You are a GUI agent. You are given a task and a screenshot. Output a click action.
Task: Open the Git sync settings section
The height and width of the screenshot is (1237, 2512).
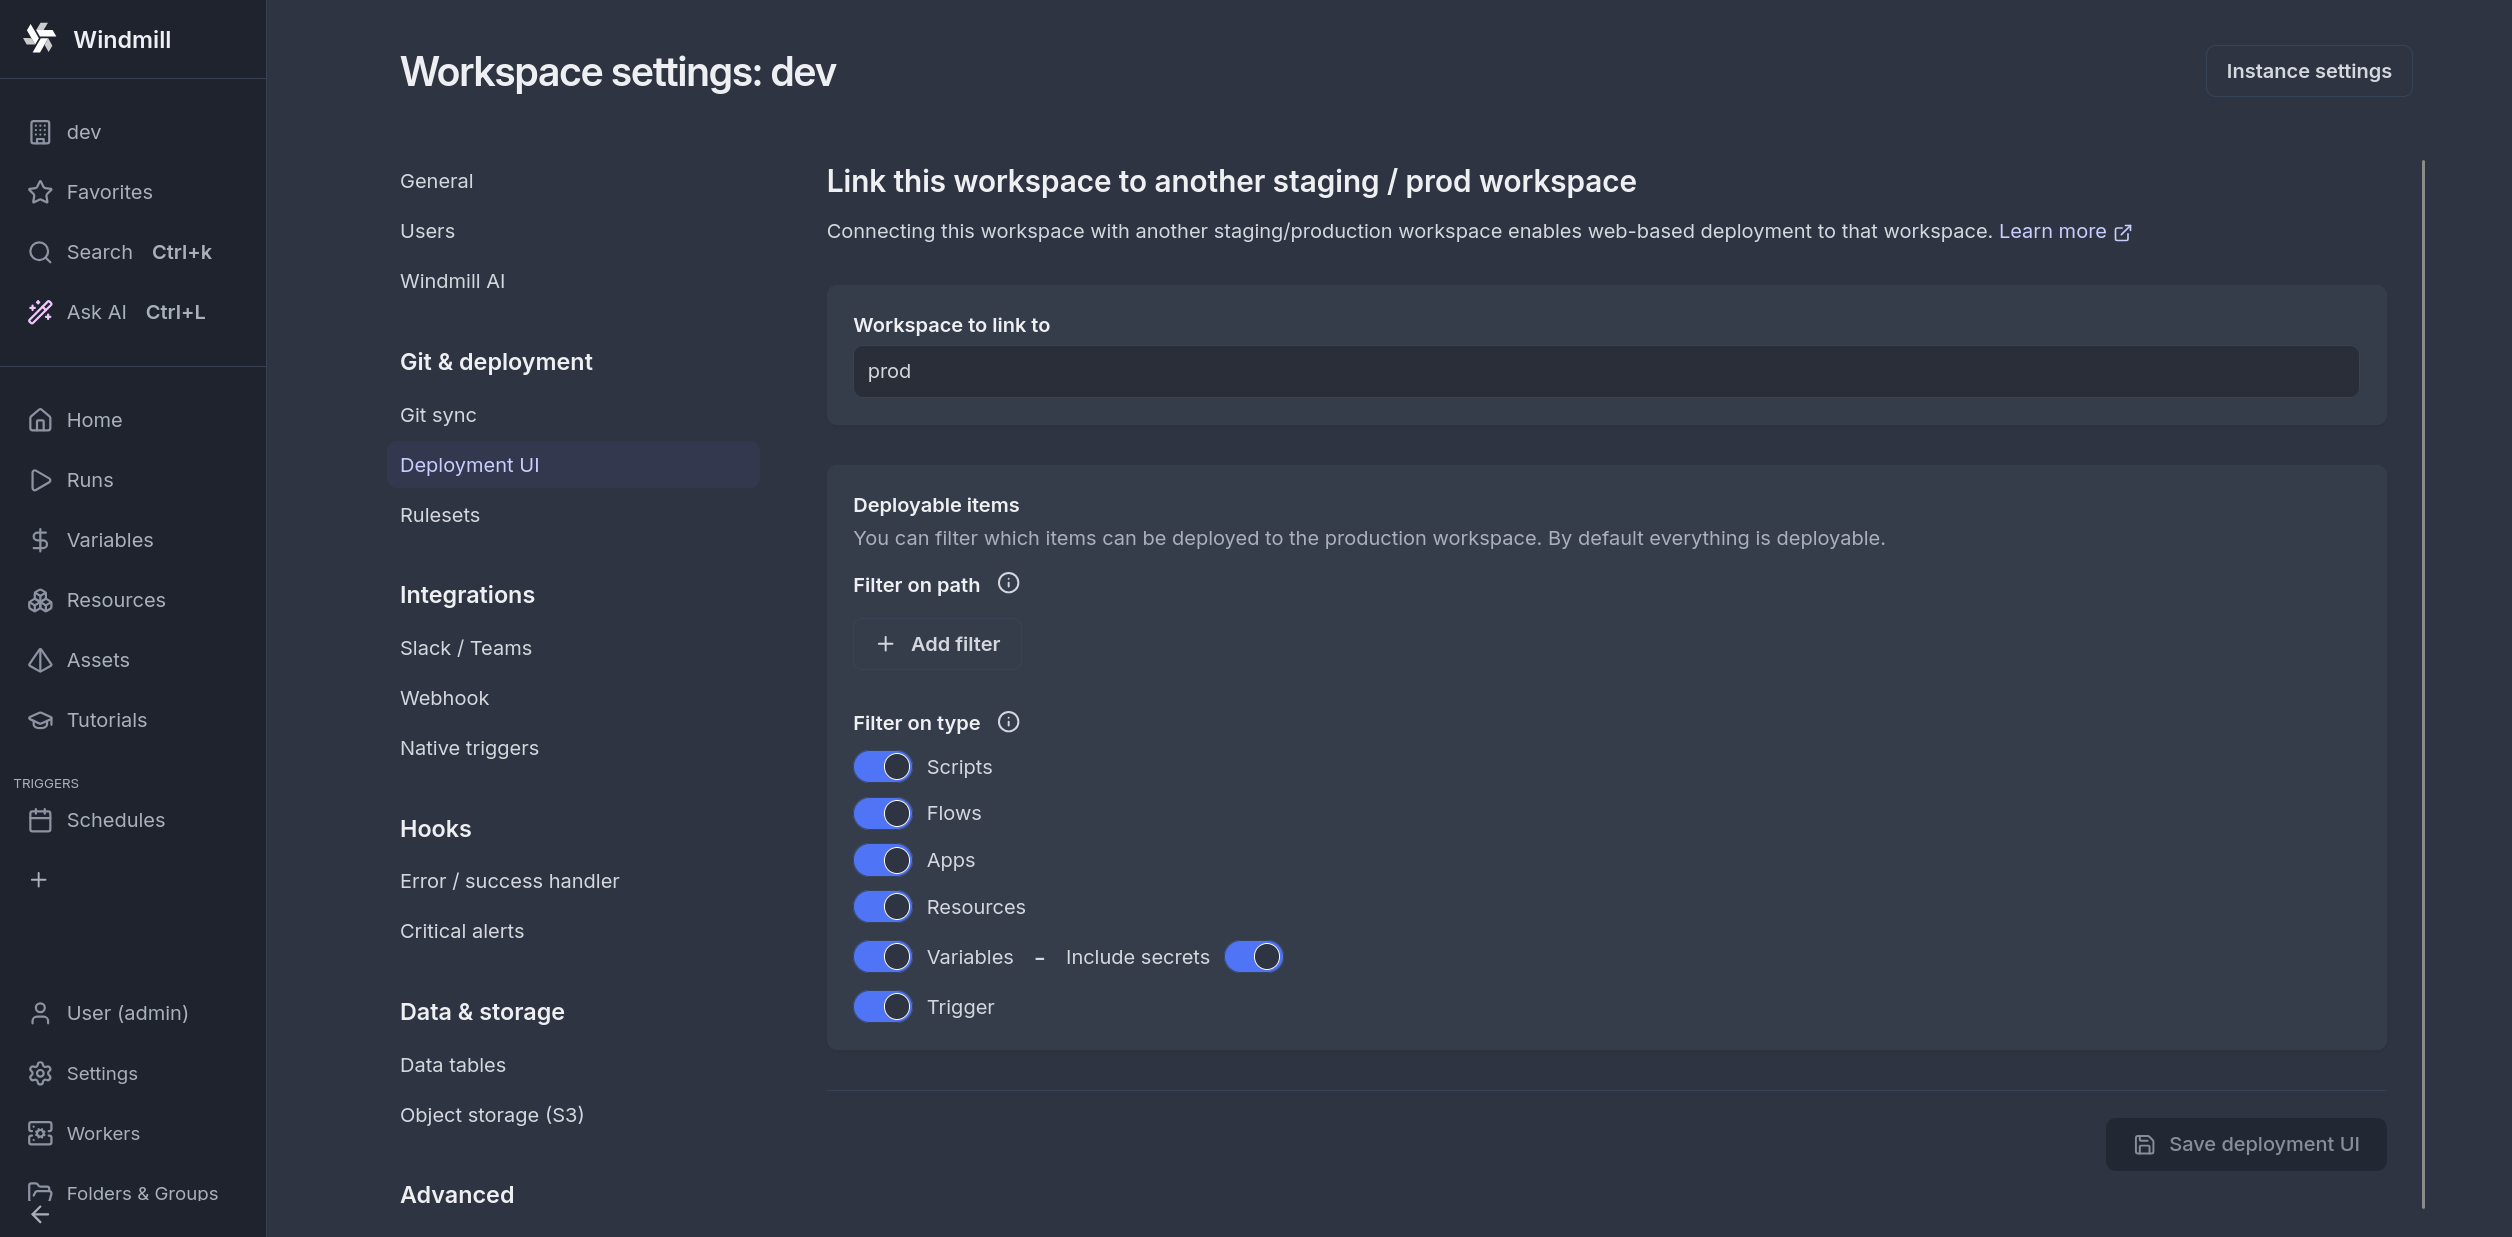pyautogui.click(x=438, y=415)
